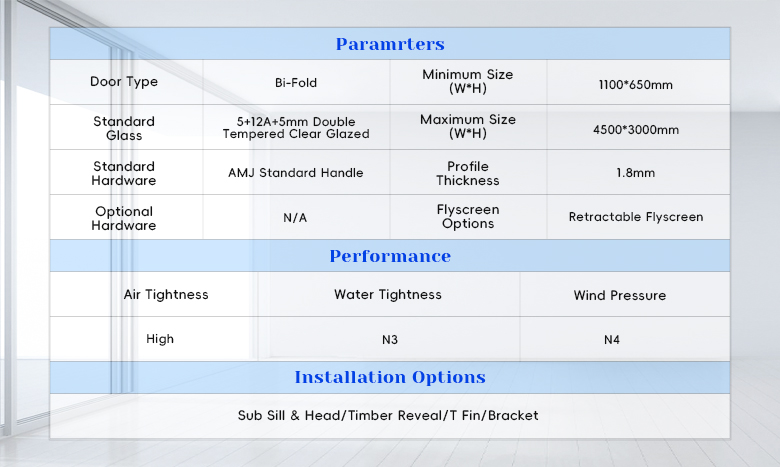Viewport: 780px width, 467px height.
Task: Select the Profile Thickness label
Action: click(468, 173)
